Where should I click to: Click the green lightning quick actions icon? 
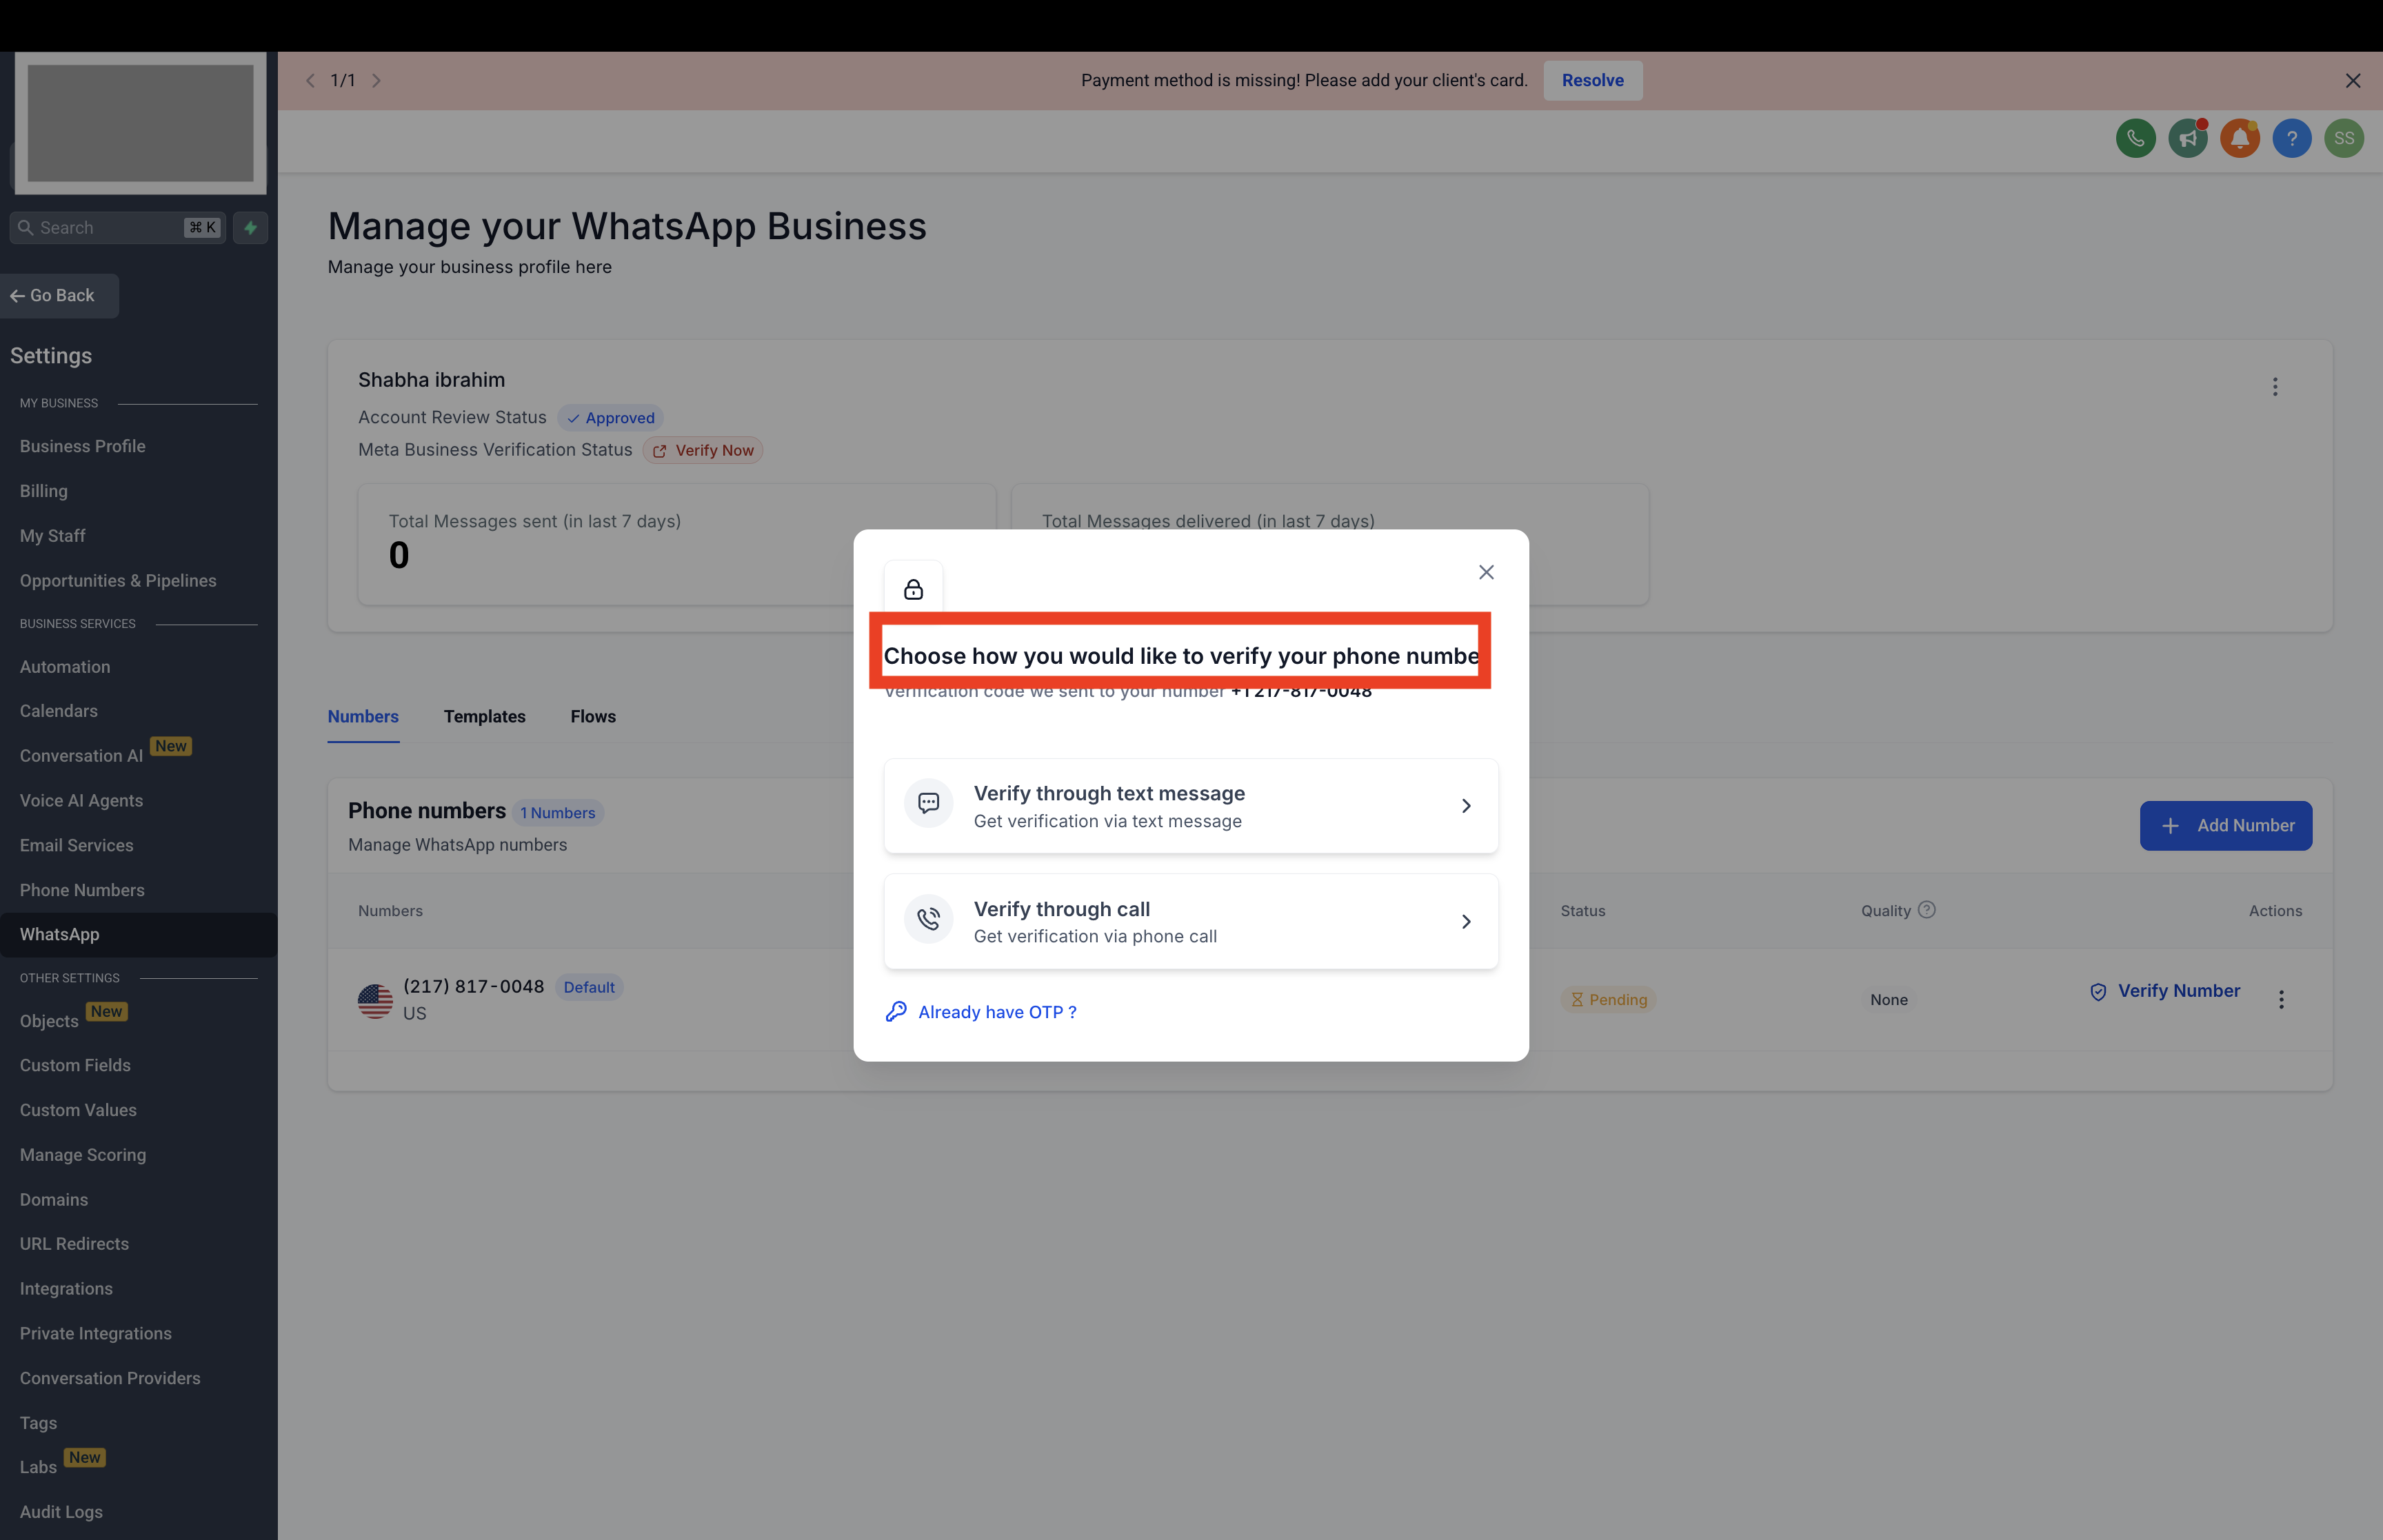(x=250, y=228)
